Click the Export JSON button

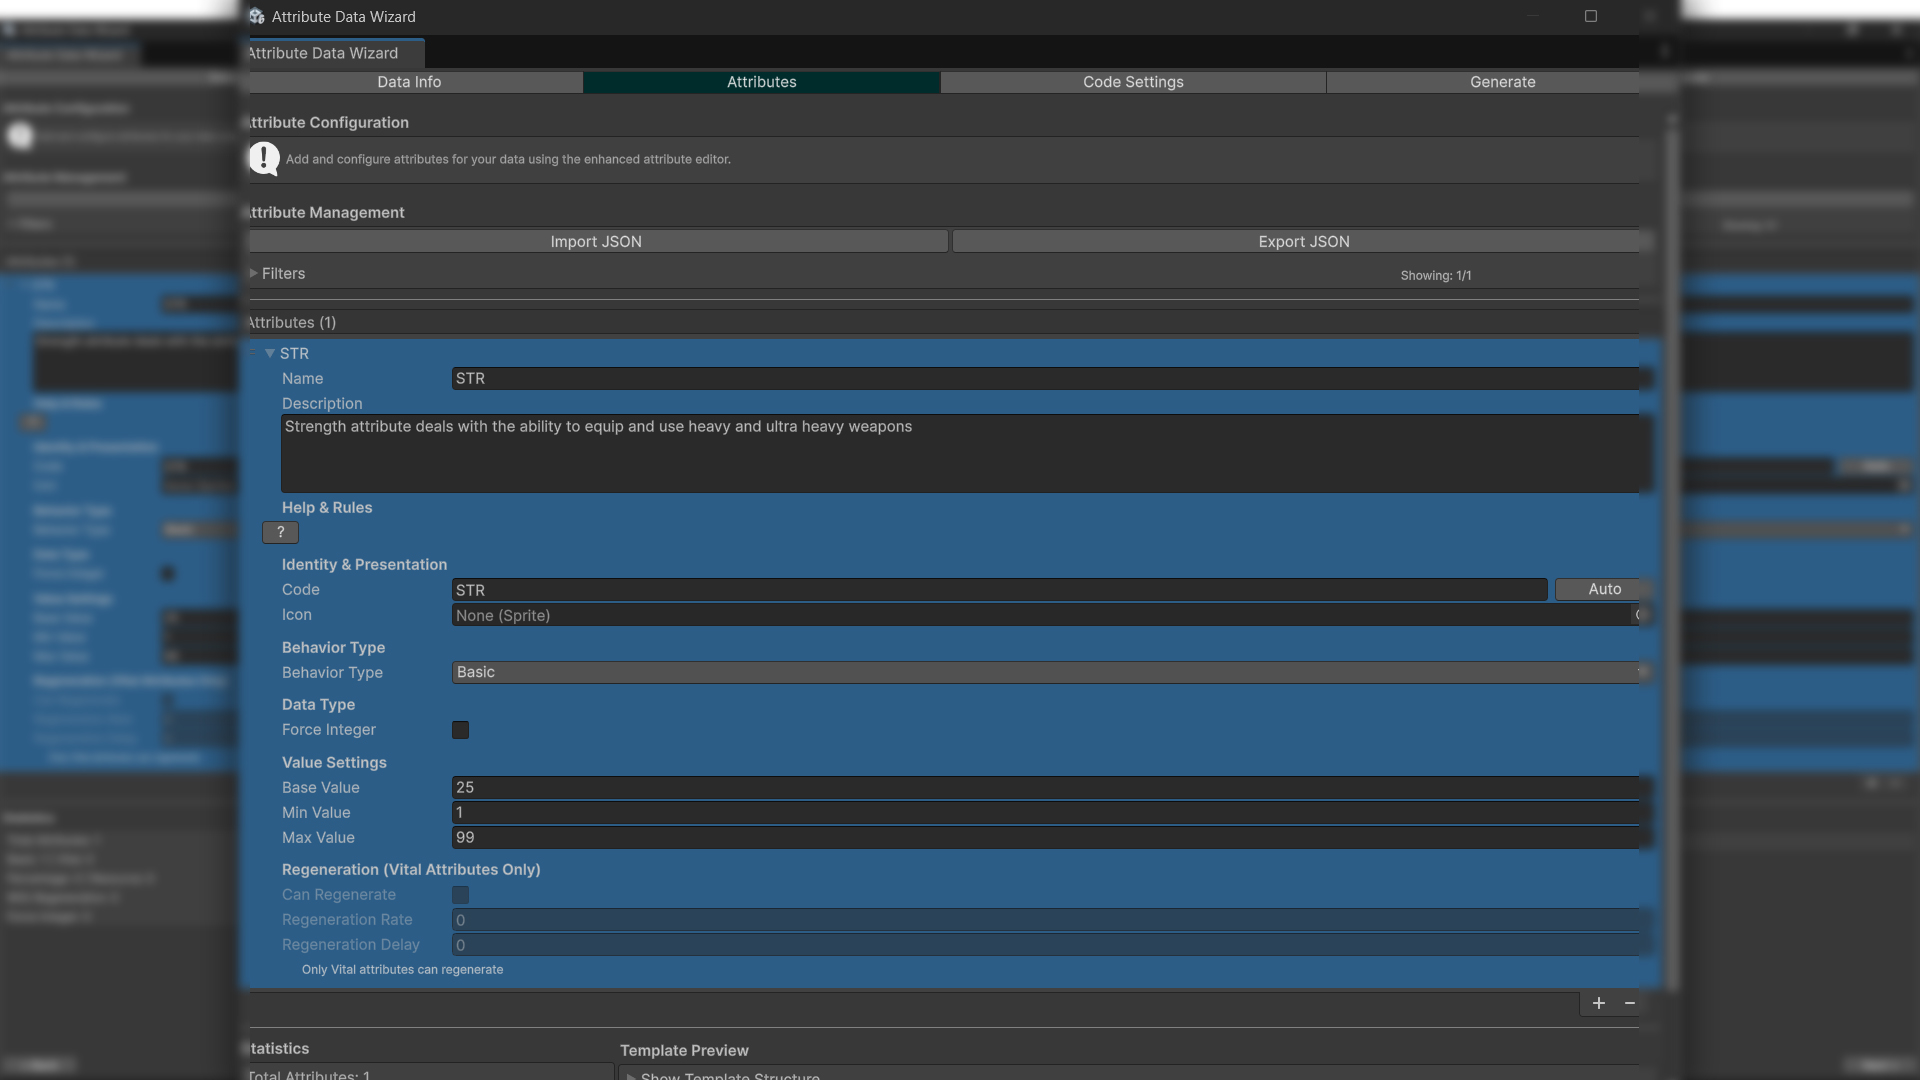point(1303,241)
